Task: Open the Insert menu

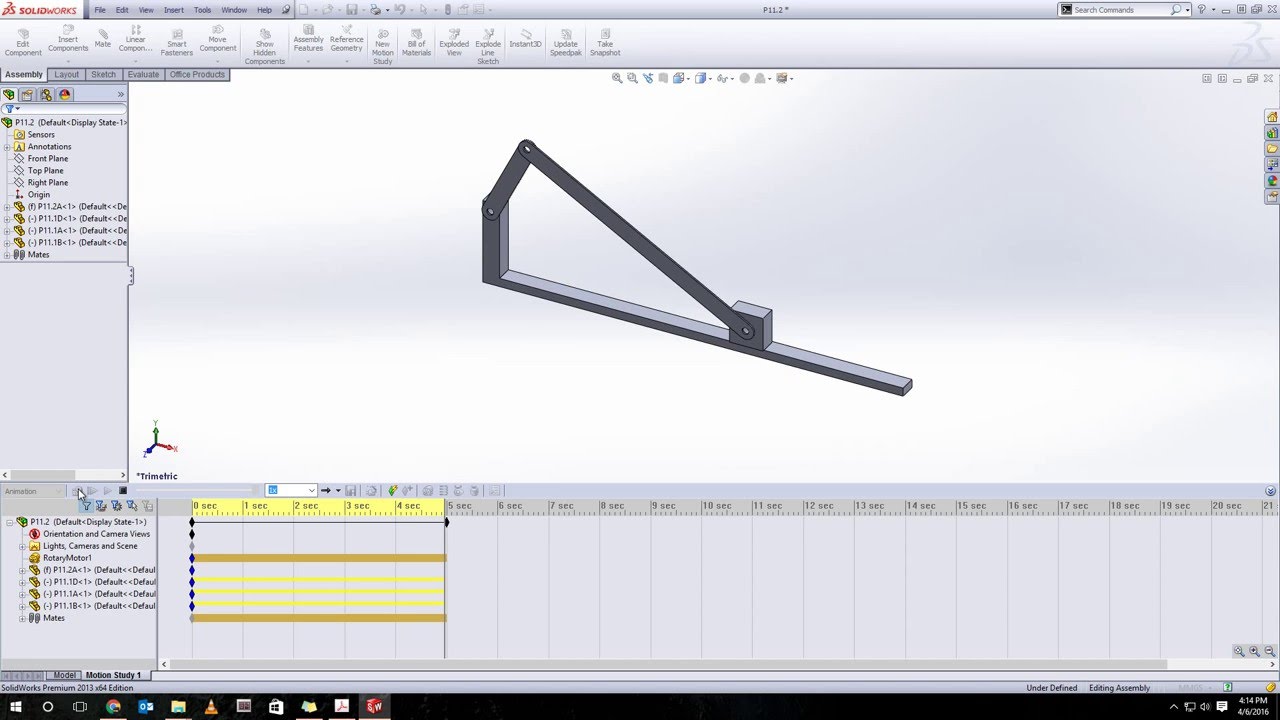Action: pyautogui.click(x=174, y=10)
